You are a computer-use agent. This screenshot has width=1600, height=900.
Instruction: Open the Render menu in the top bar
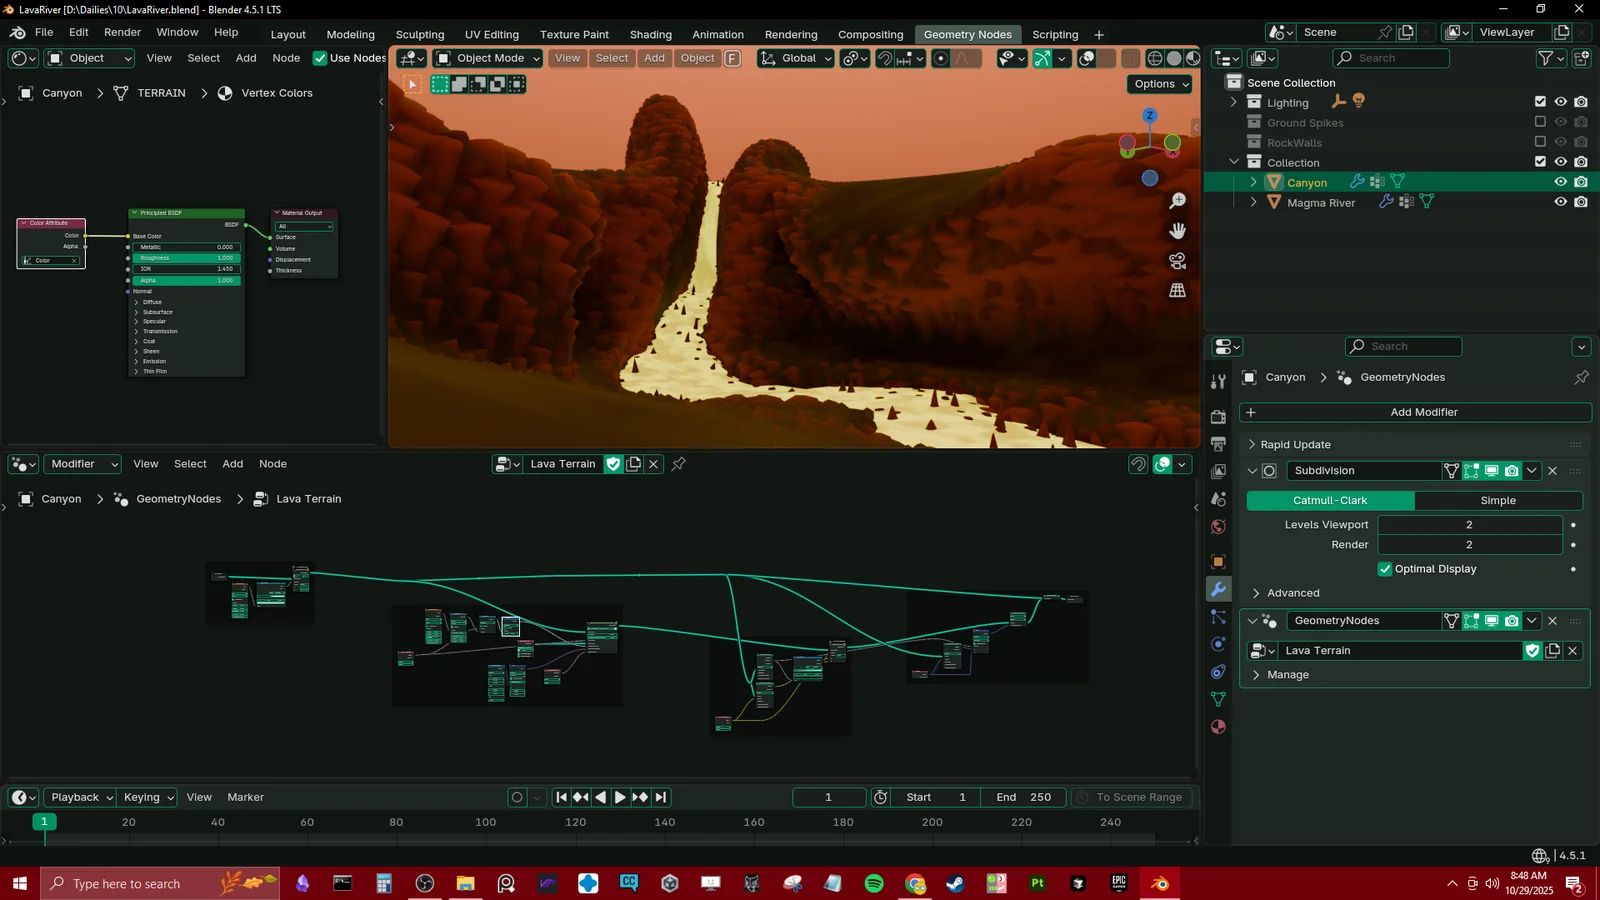[122, 31]
